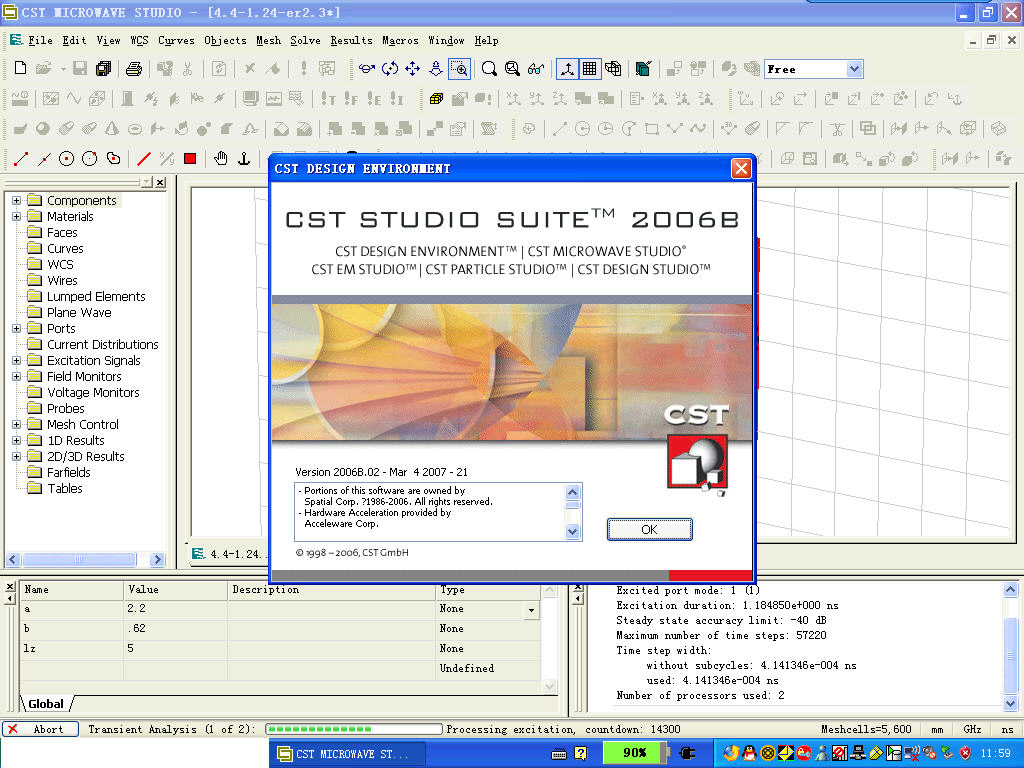Pick the point on circle tool
This screenshot has width=1024, height=768.
[x=89, y=159]
